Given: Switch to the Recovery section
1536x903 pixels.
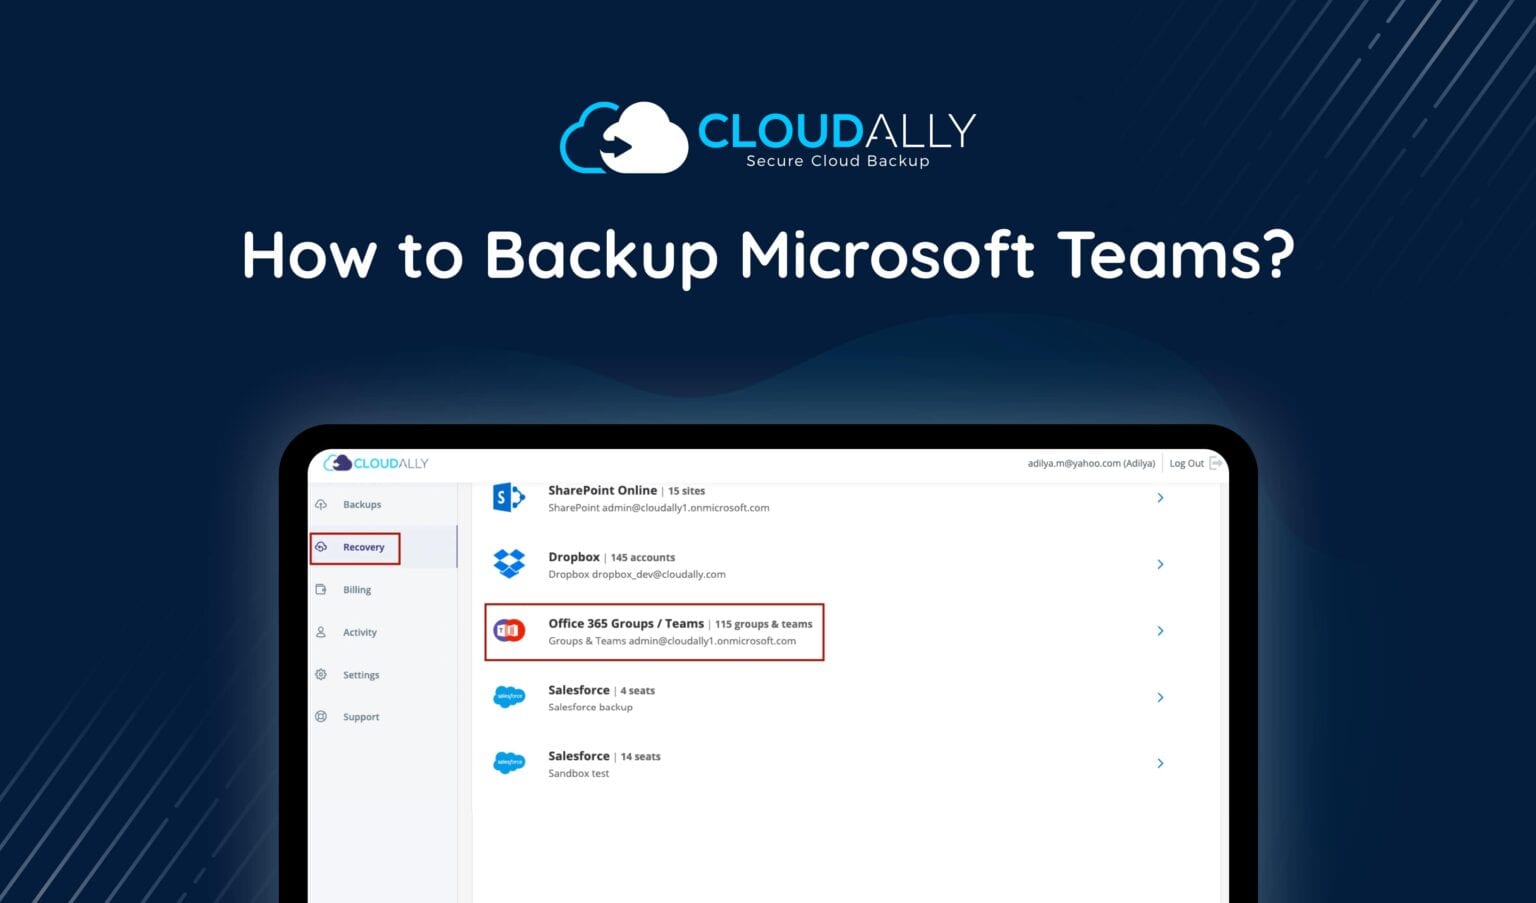Looking at the screenshot, I should [364, 547].
